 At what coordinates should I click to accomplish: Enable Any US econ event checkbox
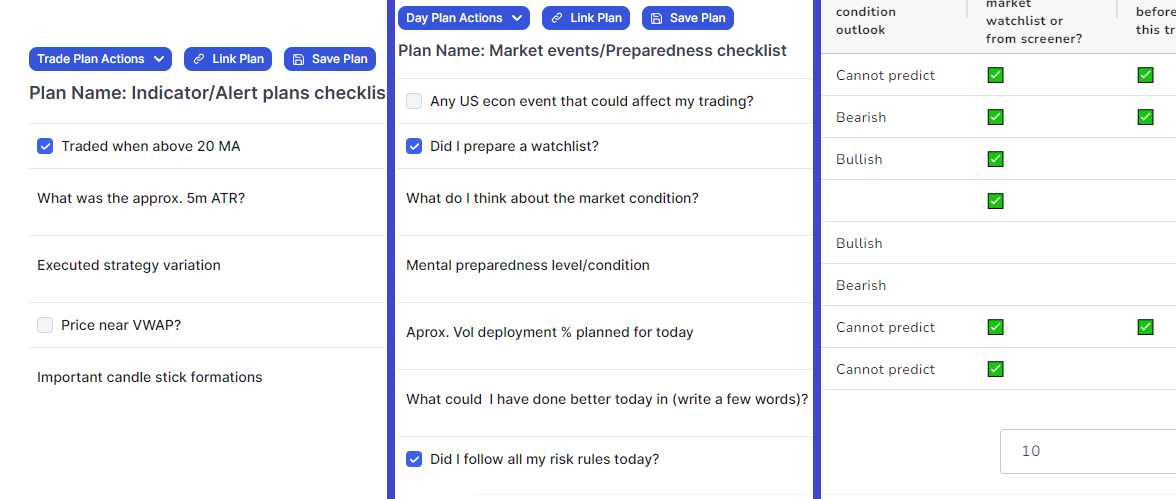414,101
